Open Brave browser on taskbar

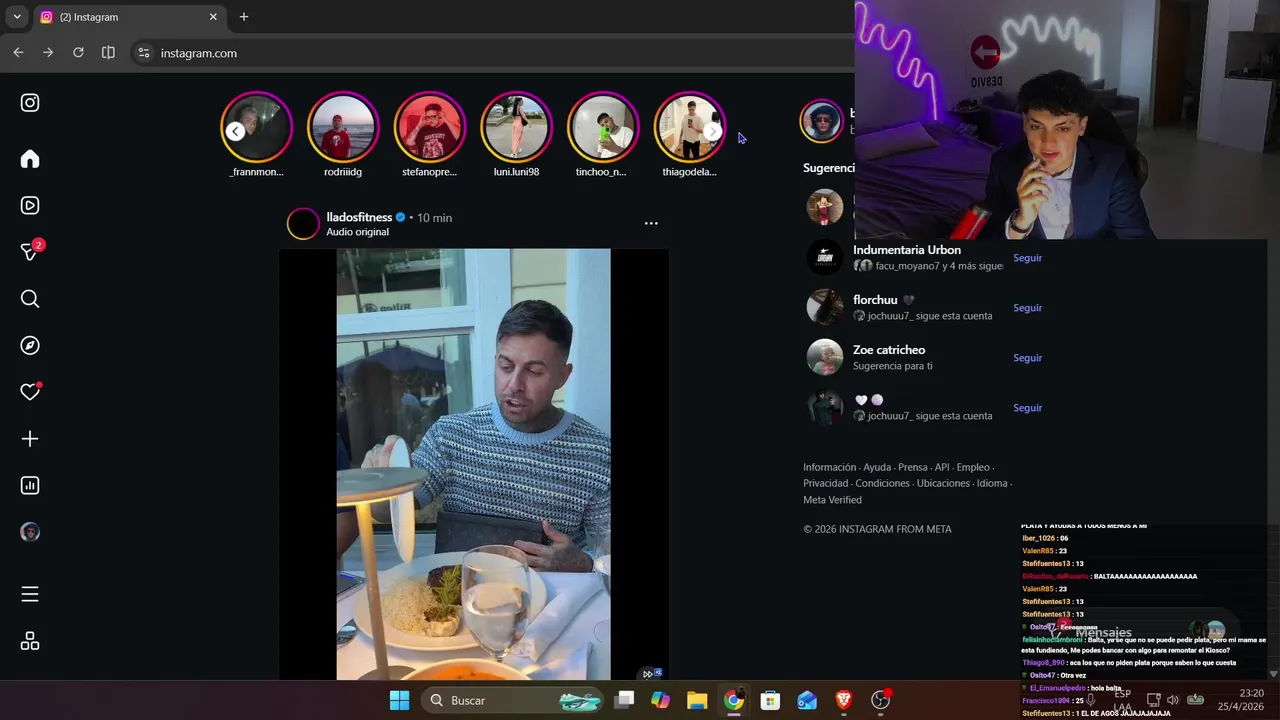pos(843,700)
